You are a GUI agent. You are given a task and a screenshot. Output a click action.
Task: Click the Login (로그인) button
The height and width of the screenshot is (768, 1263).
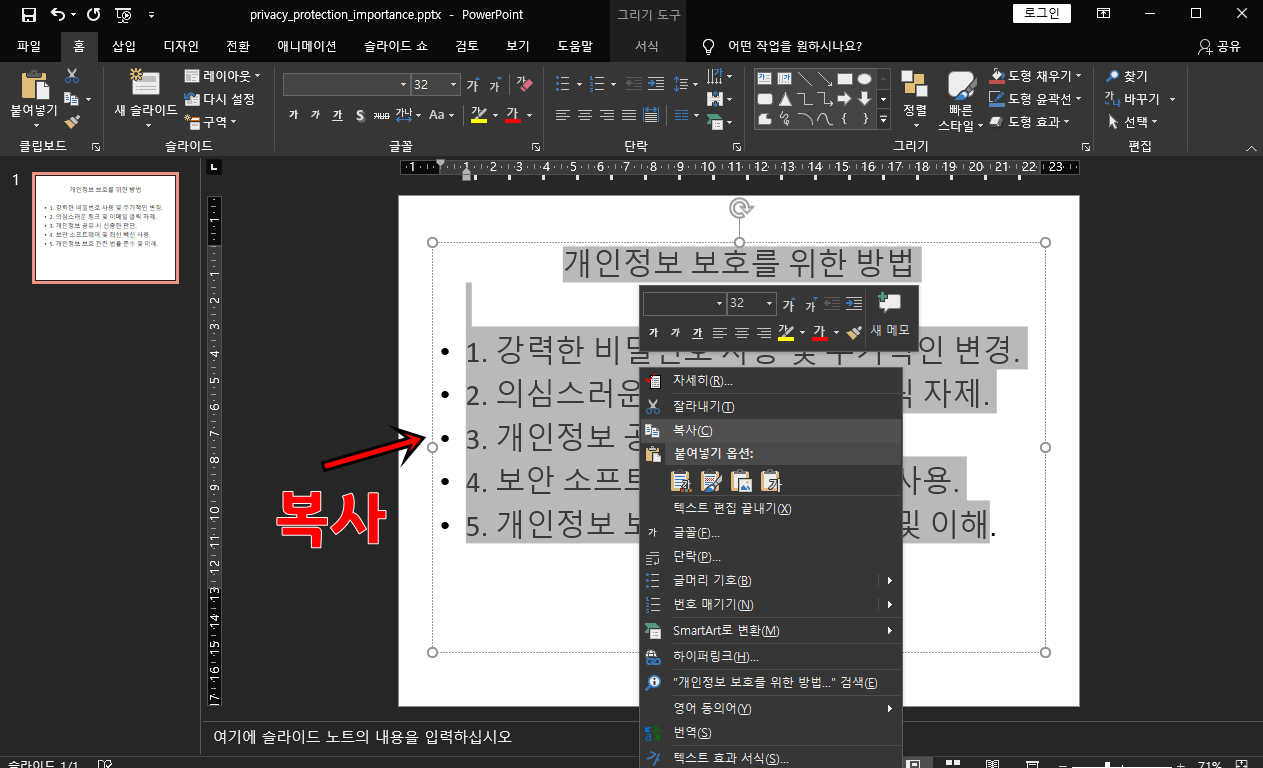pyautogui.click(x=1042, y=14)
